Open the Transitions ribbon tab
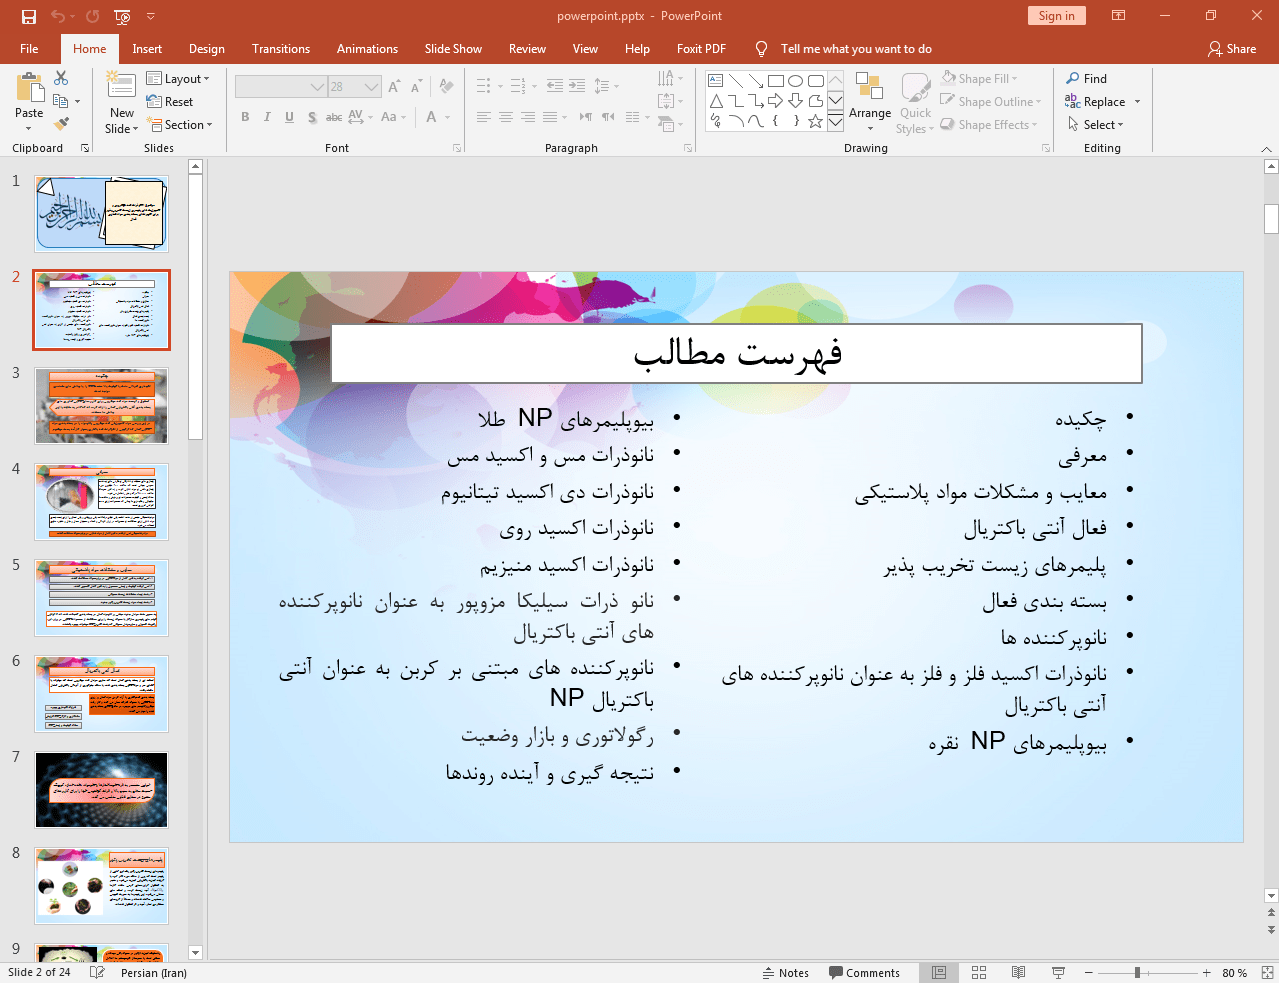The image size is (1279, 983). click(x=280, y=49)
